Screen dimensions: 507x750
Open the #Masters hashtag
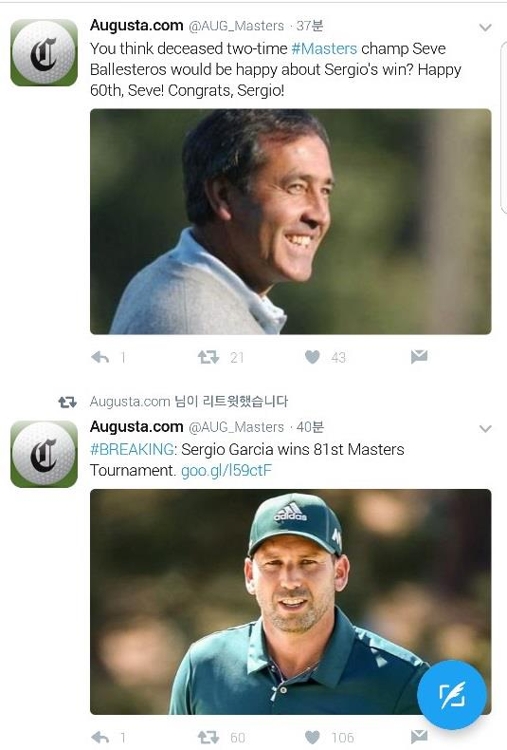point(324,48)
